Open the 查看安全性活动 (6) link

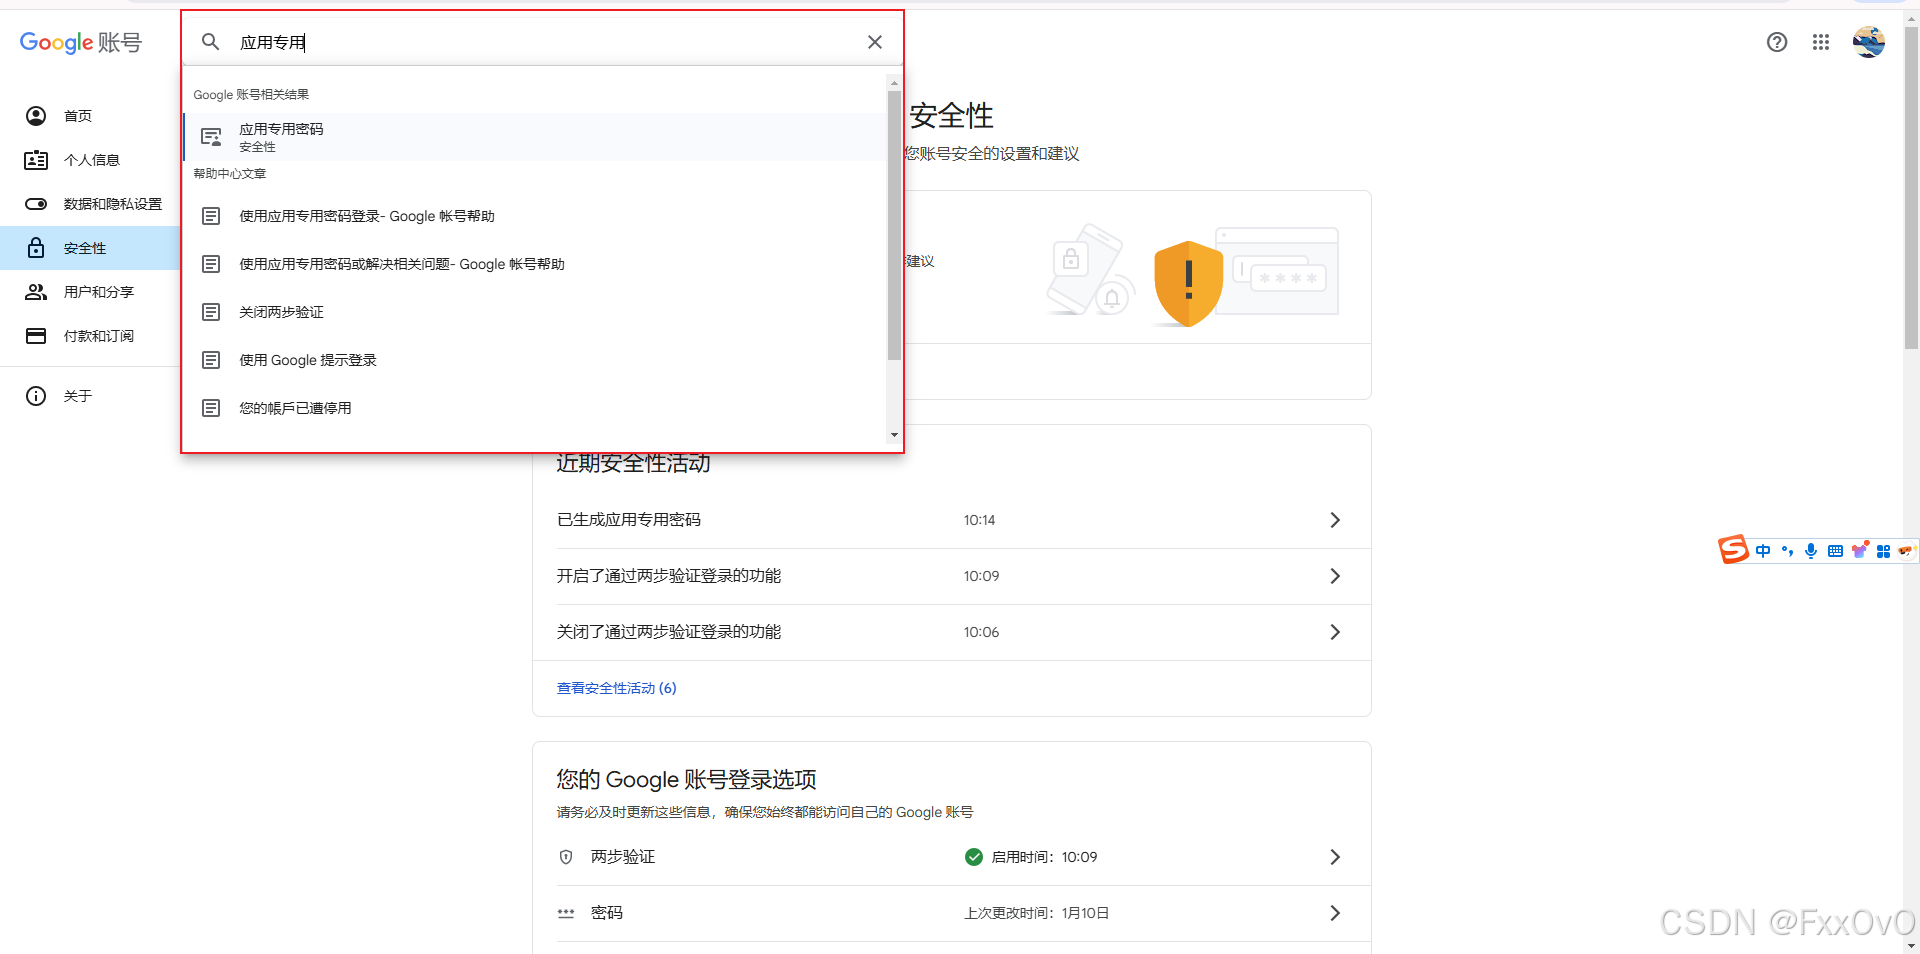[616, 688]
